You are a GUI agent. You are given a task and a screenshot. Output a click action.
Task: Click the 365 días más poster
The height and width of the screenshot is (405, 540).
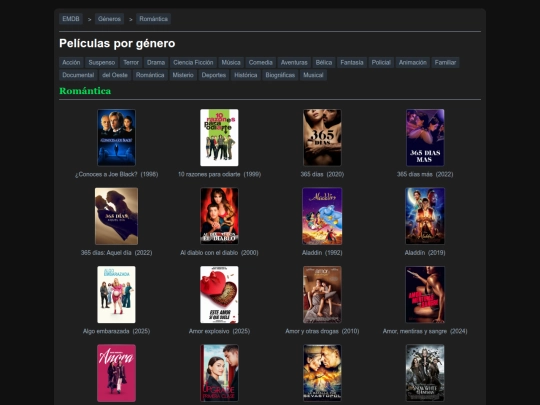pos(425,137)
